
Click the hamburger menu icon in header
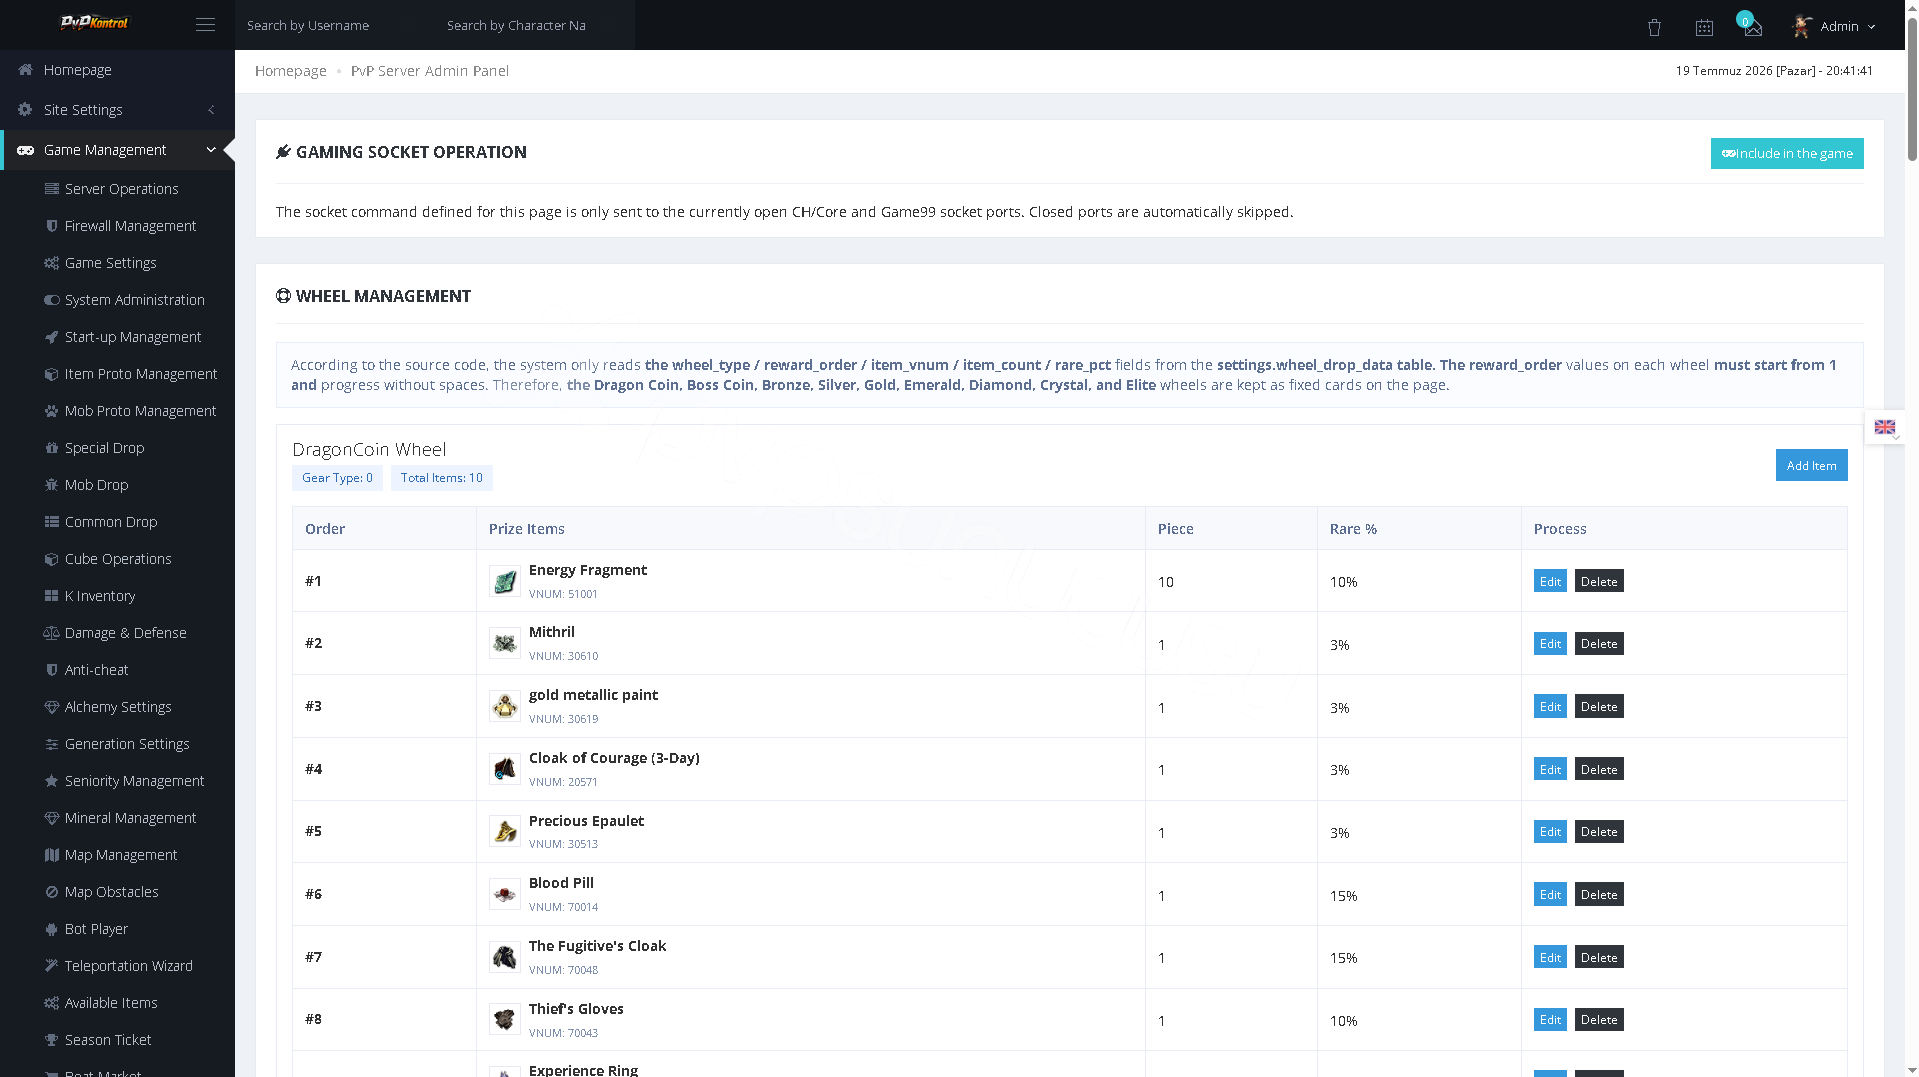click(x=205, y=25)
